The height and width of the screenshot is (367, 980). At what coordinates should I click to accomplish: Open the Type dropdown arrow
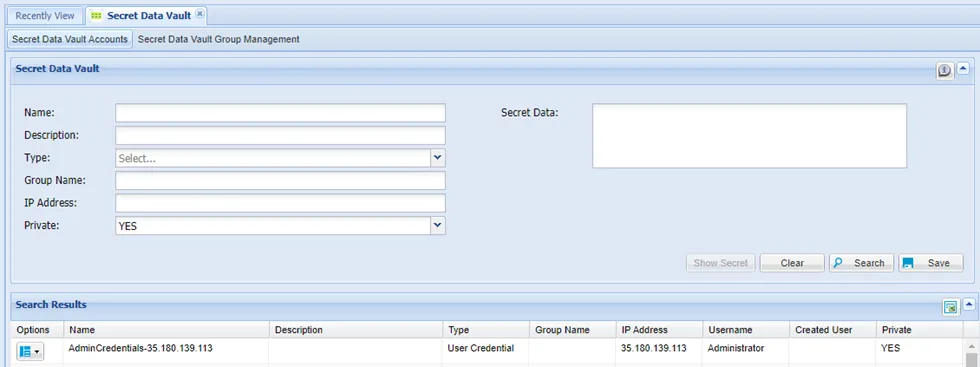(x=438, y=158)
